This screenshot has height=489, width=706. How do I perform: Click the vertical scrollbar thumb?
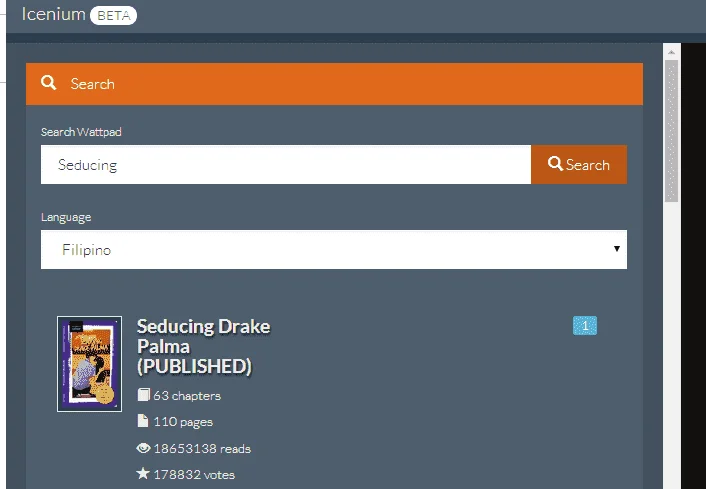coord(671,131)
